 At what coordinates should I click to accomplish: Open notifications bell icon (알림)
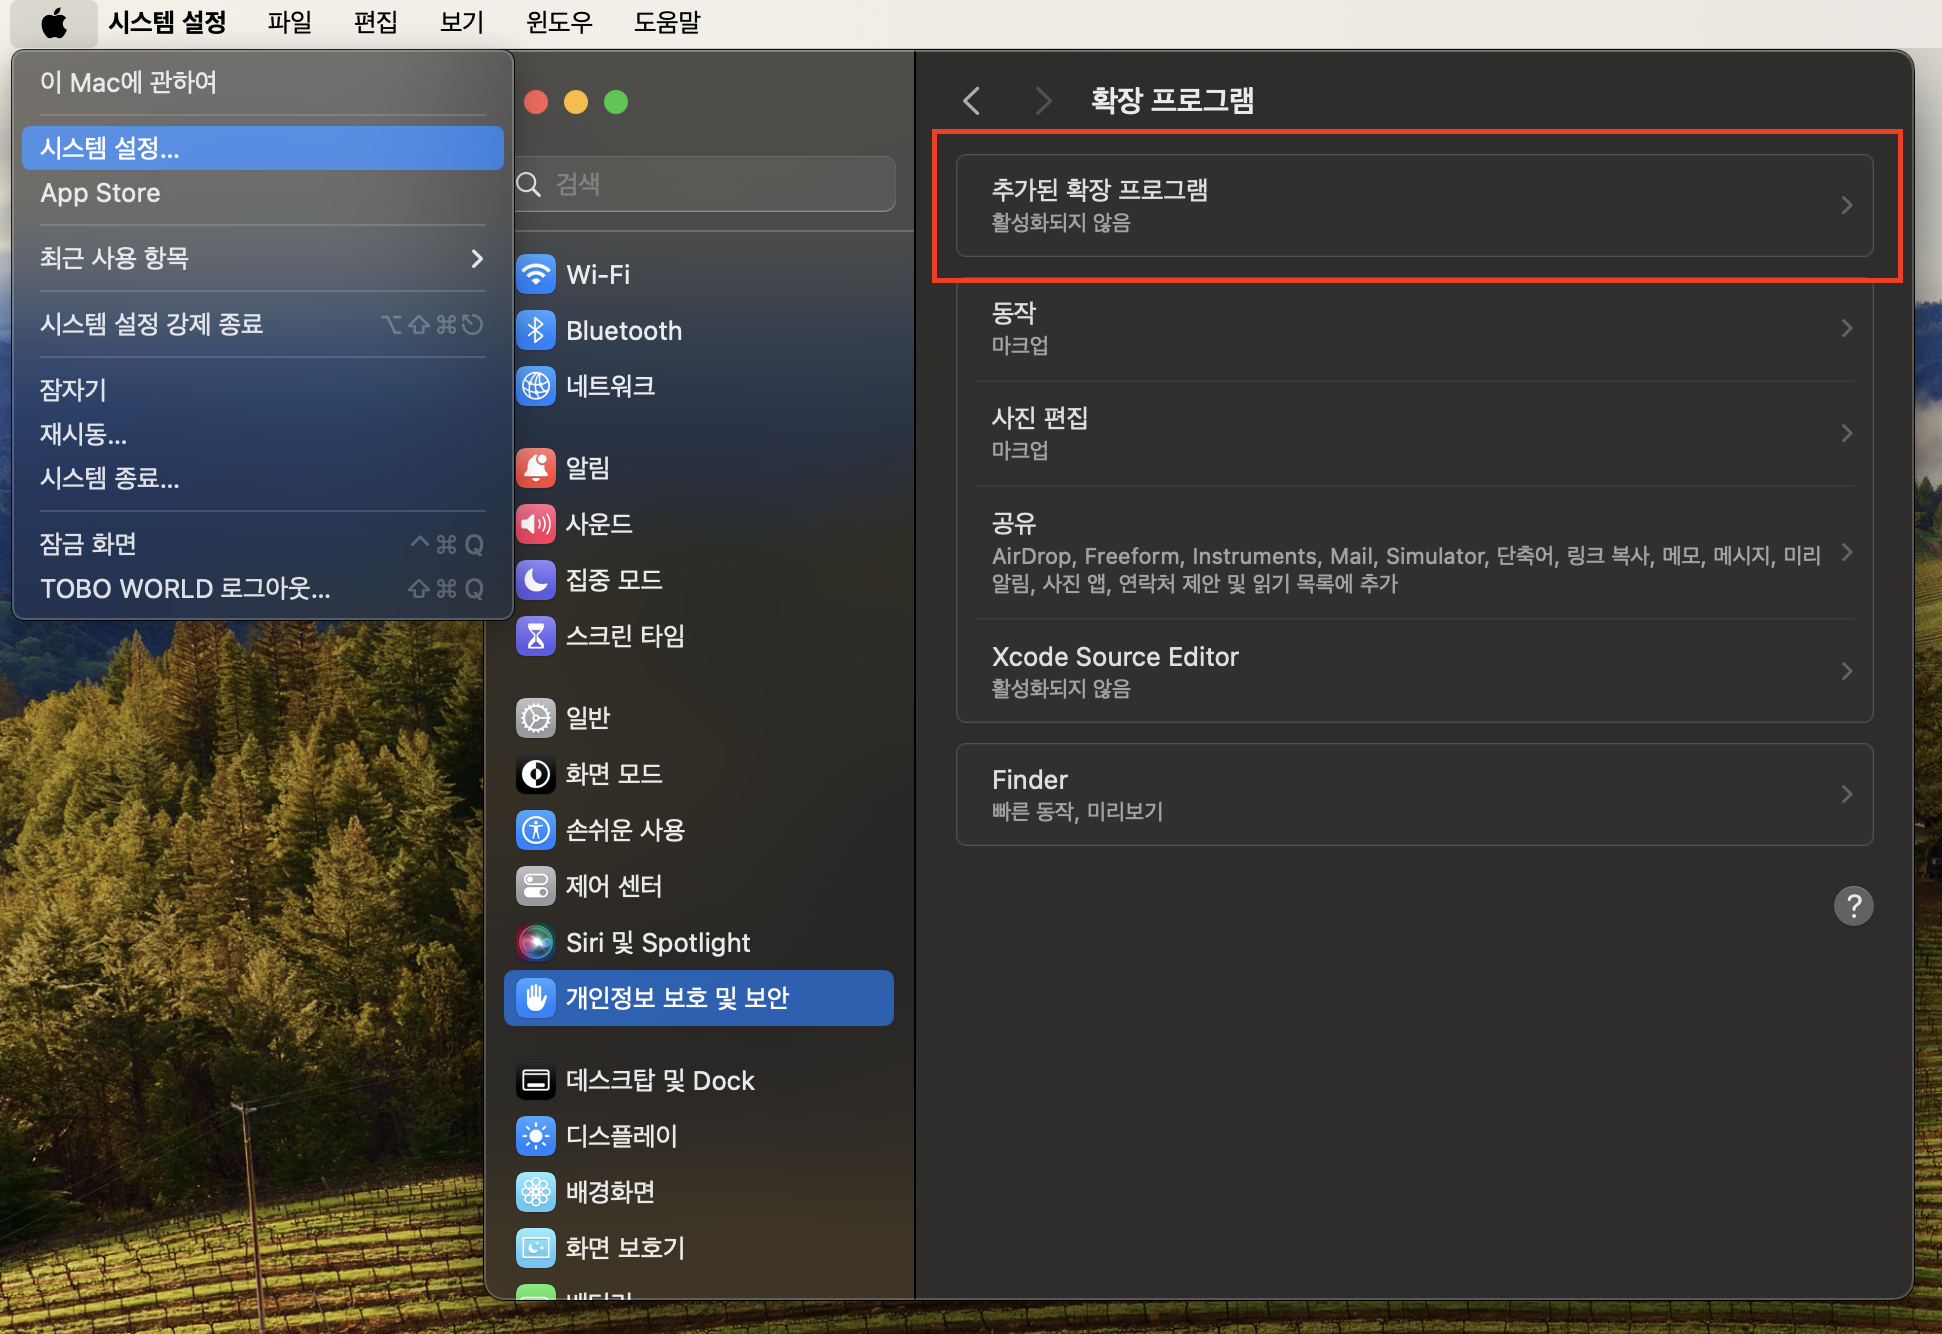click(536, 468)
